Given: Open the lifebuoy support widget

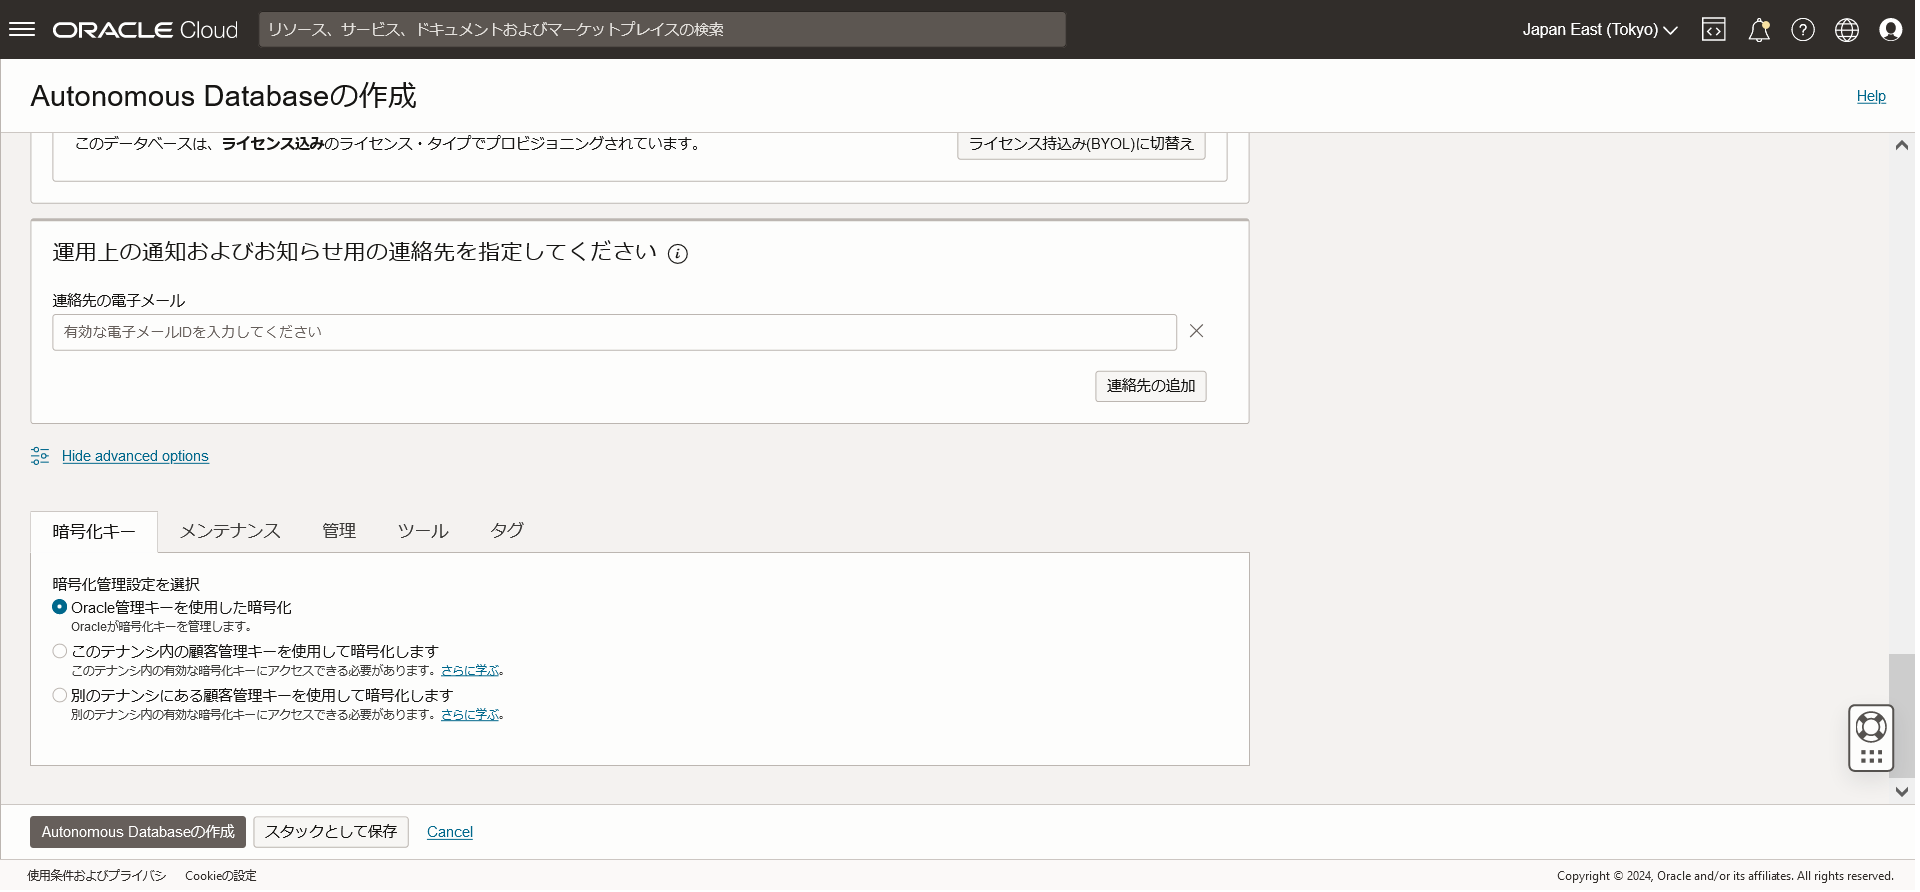Looking at the screenshot, I should pyautogui.click(x=1871, y=727).
